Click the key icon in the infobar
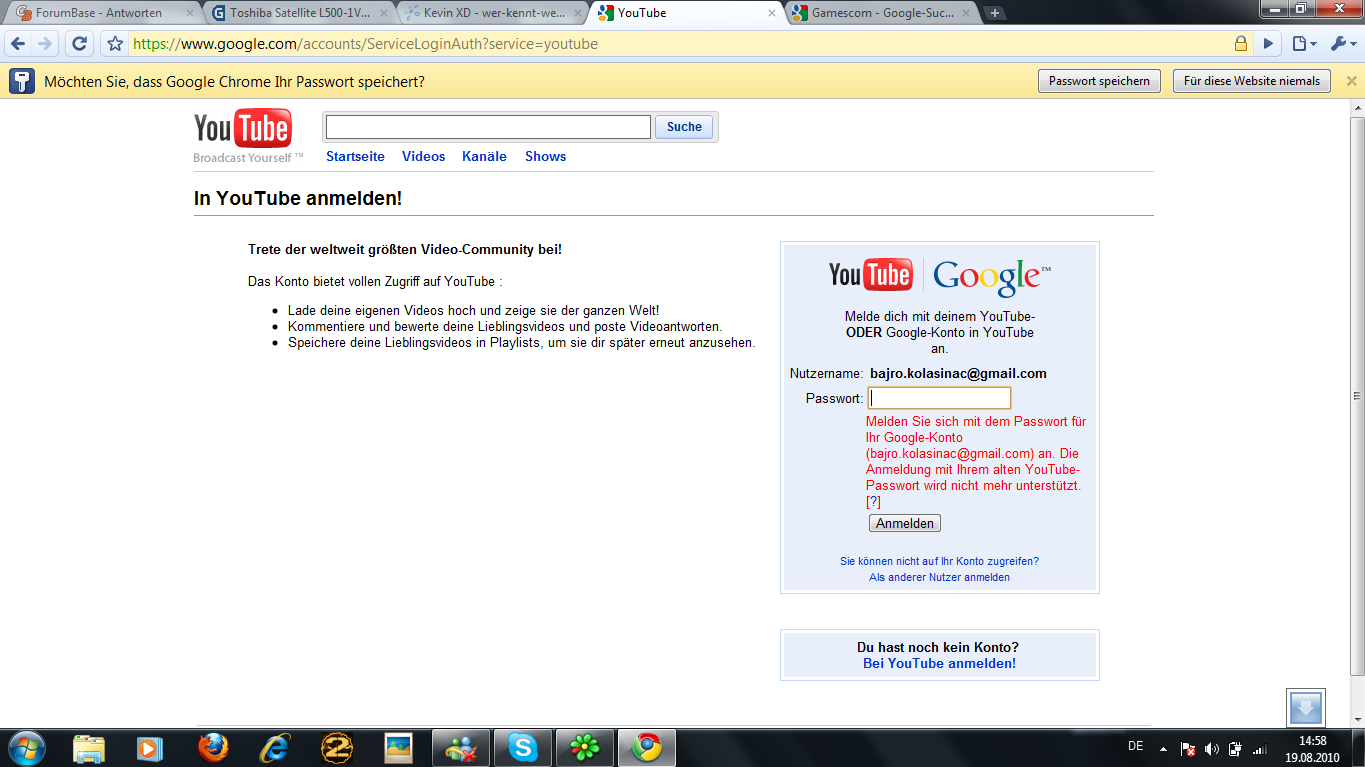Viewport: 1365px width, 767px height. pos(22,81)
